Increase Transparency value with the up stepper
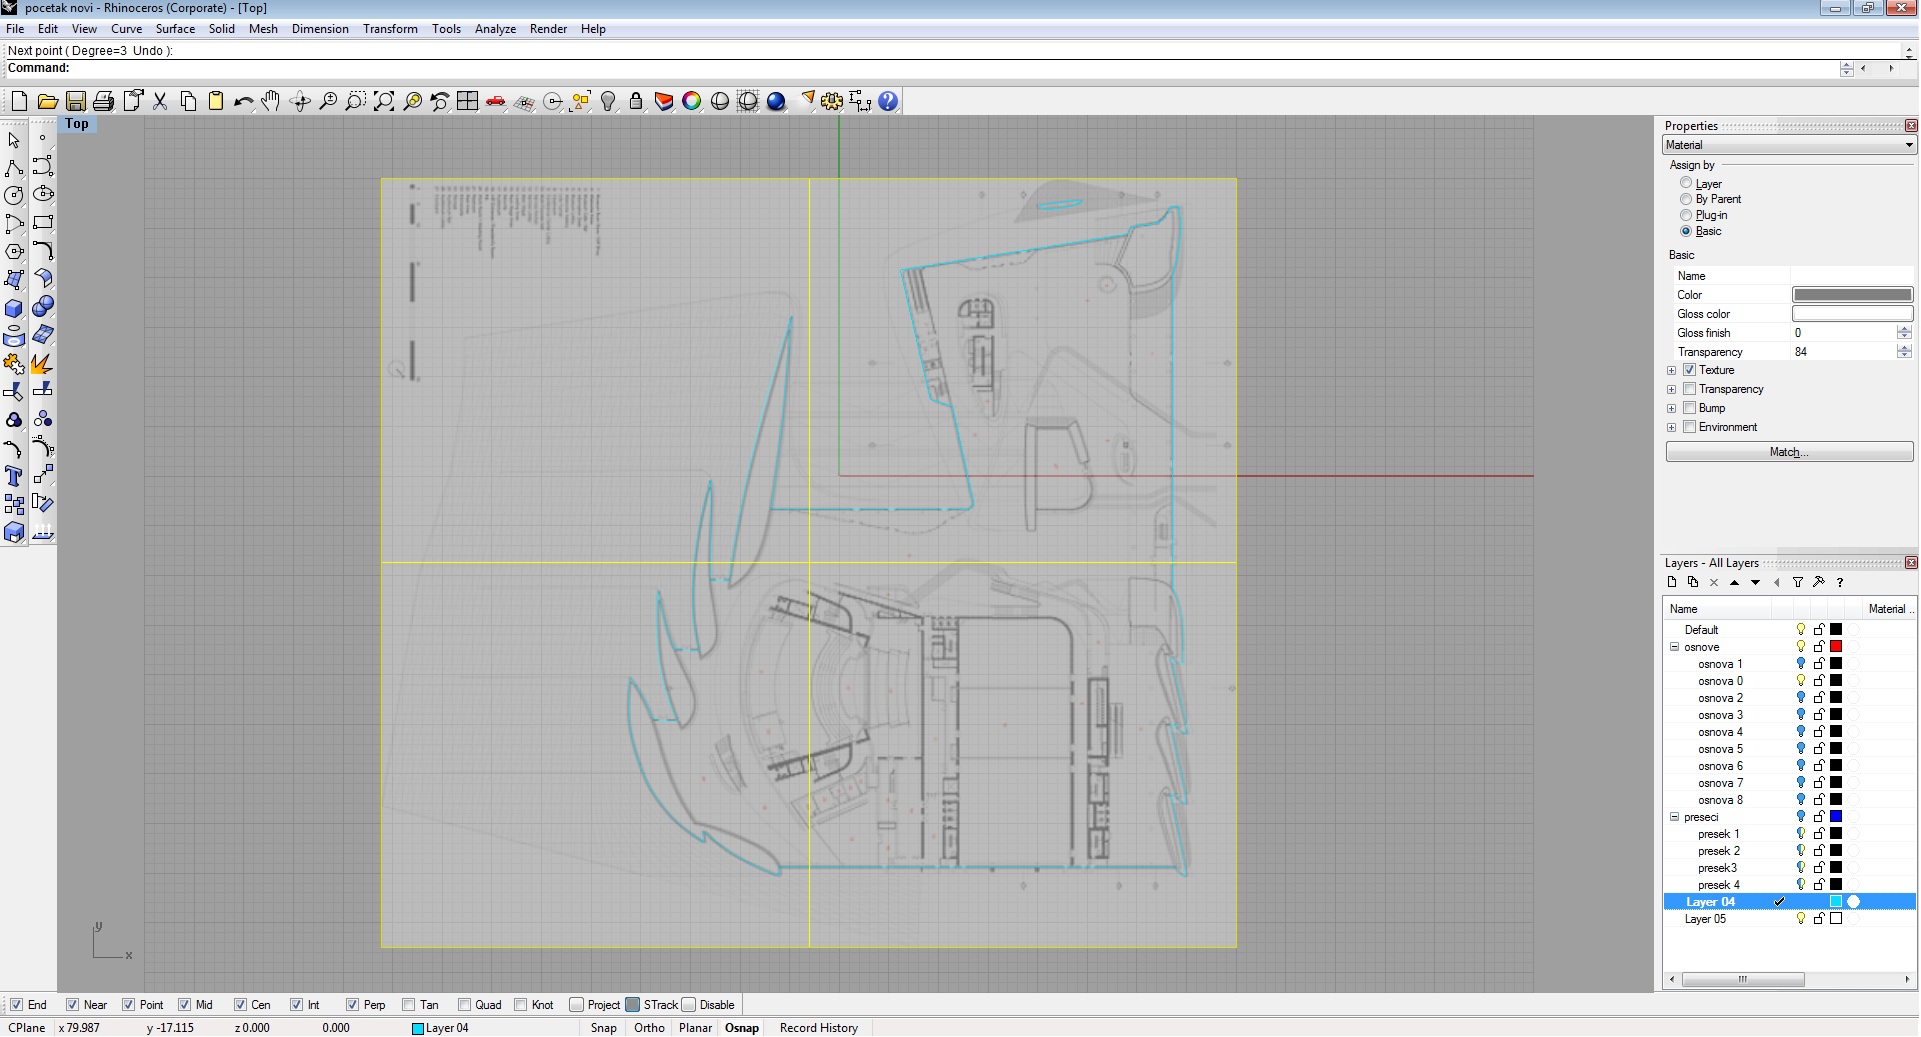Image resolution: width=1921 pixels, height=1037 pixels. pyautogui.click(x=1904, y=348)
